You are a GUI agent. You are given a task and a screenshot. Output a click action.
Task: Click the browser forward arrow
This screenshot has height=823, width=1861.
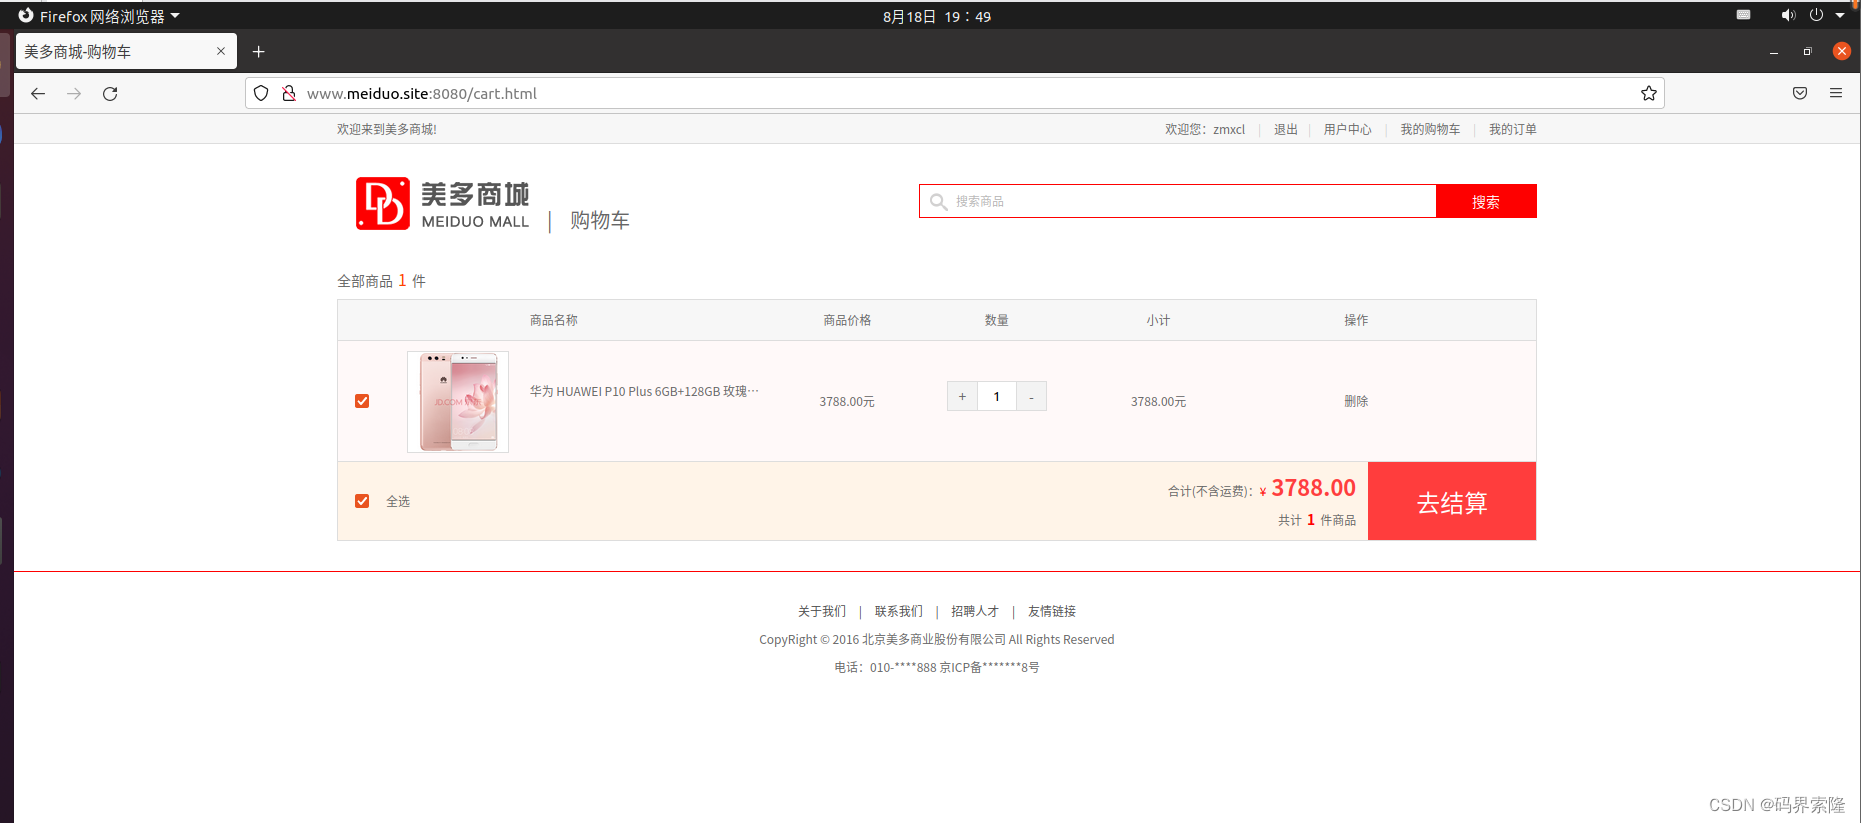(74, 93)
